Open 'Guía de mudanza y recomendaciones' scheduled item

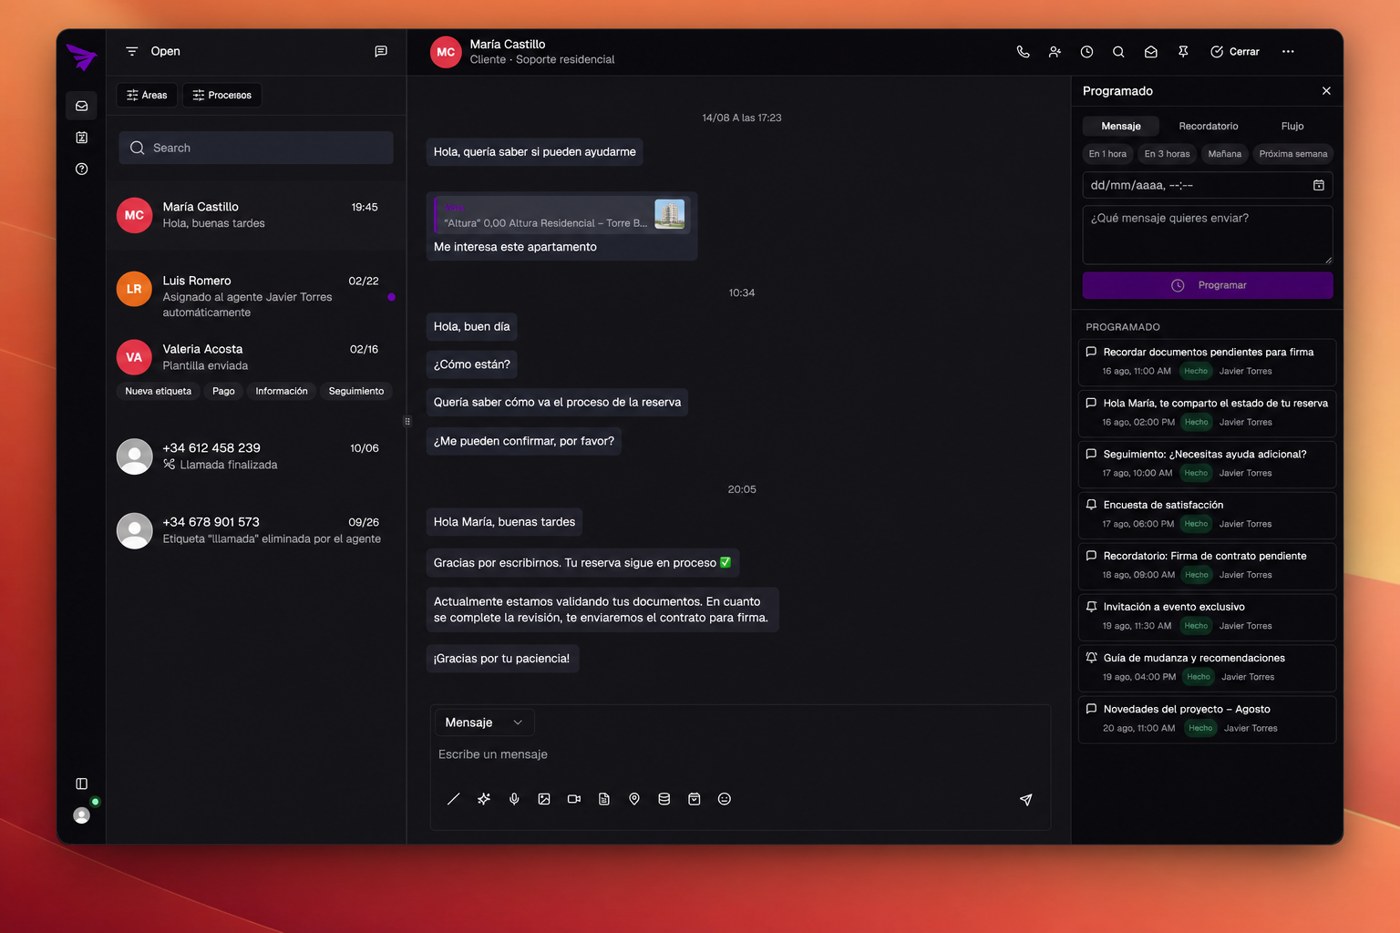(1207, 667)
